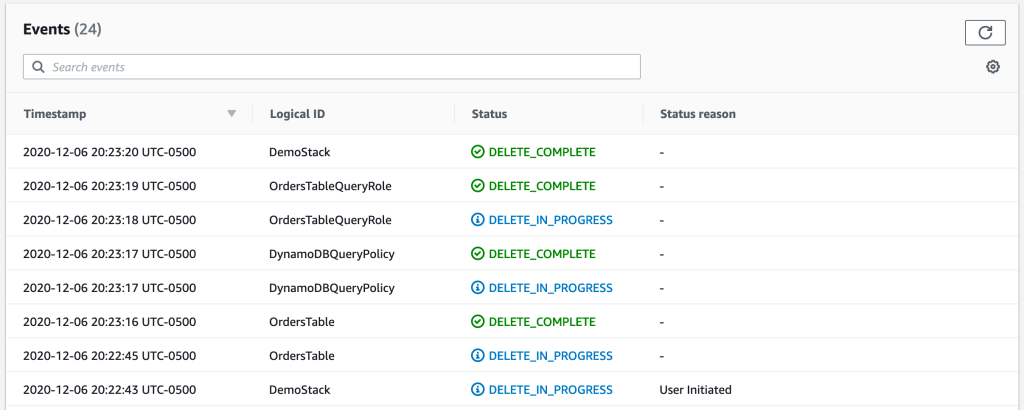
Task: Click the DemoStack DELETE_COMPLETE check icon
Action: pos(478,152)
